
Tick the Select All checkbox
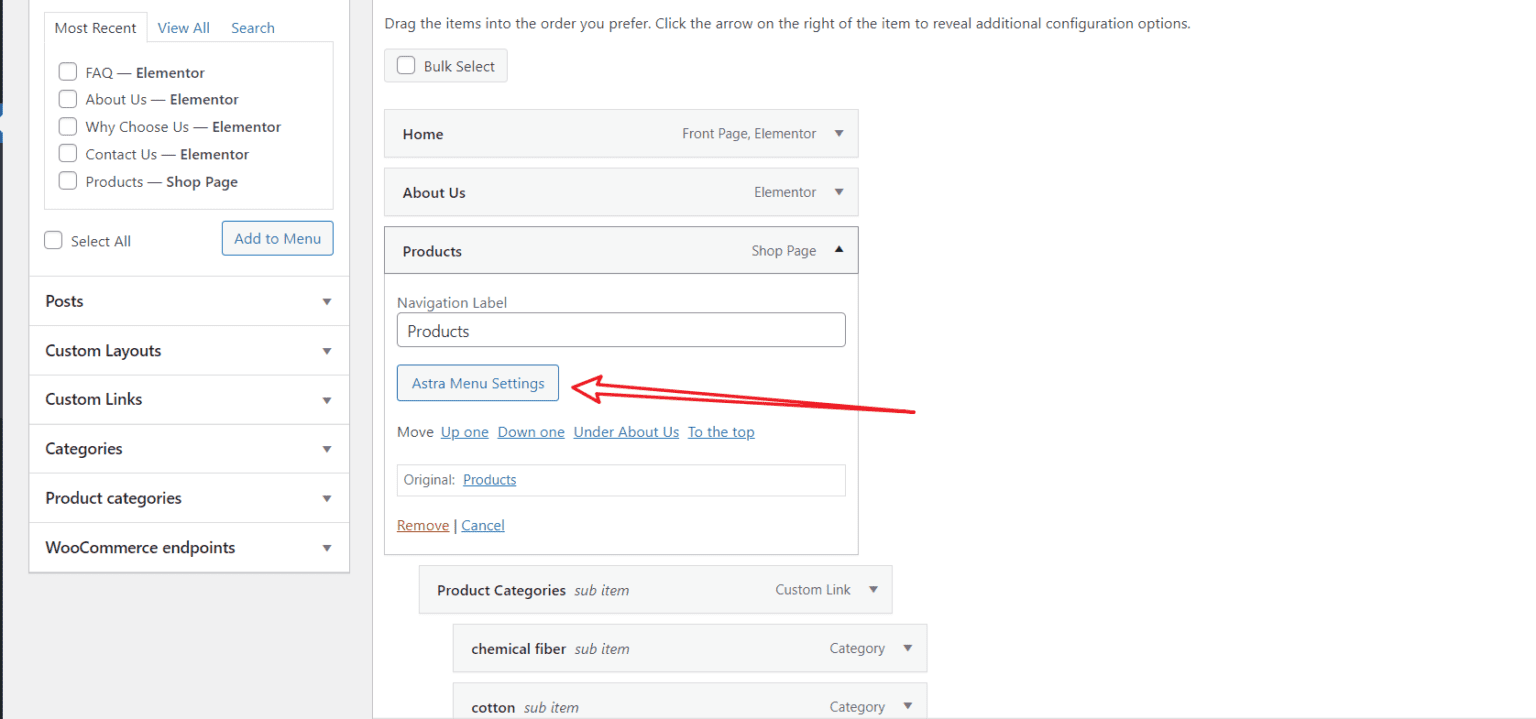click(54, 241)
